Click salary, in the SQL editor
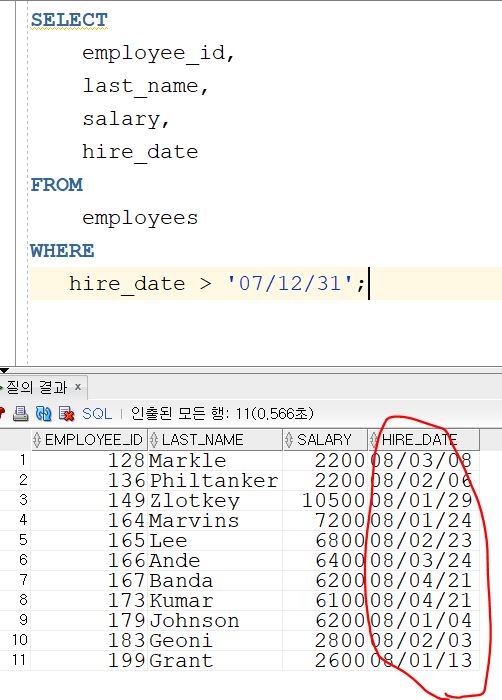Image resolution: width=502 pixels, height=700 pixels. coord(126,119)
